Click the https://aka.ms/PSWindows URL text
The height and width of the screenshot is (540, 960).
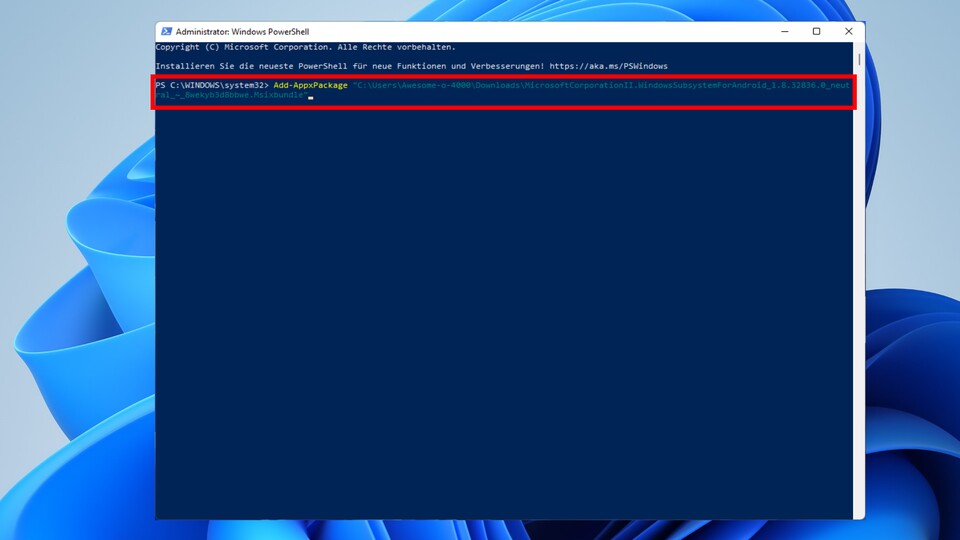(x=608, y=66)
